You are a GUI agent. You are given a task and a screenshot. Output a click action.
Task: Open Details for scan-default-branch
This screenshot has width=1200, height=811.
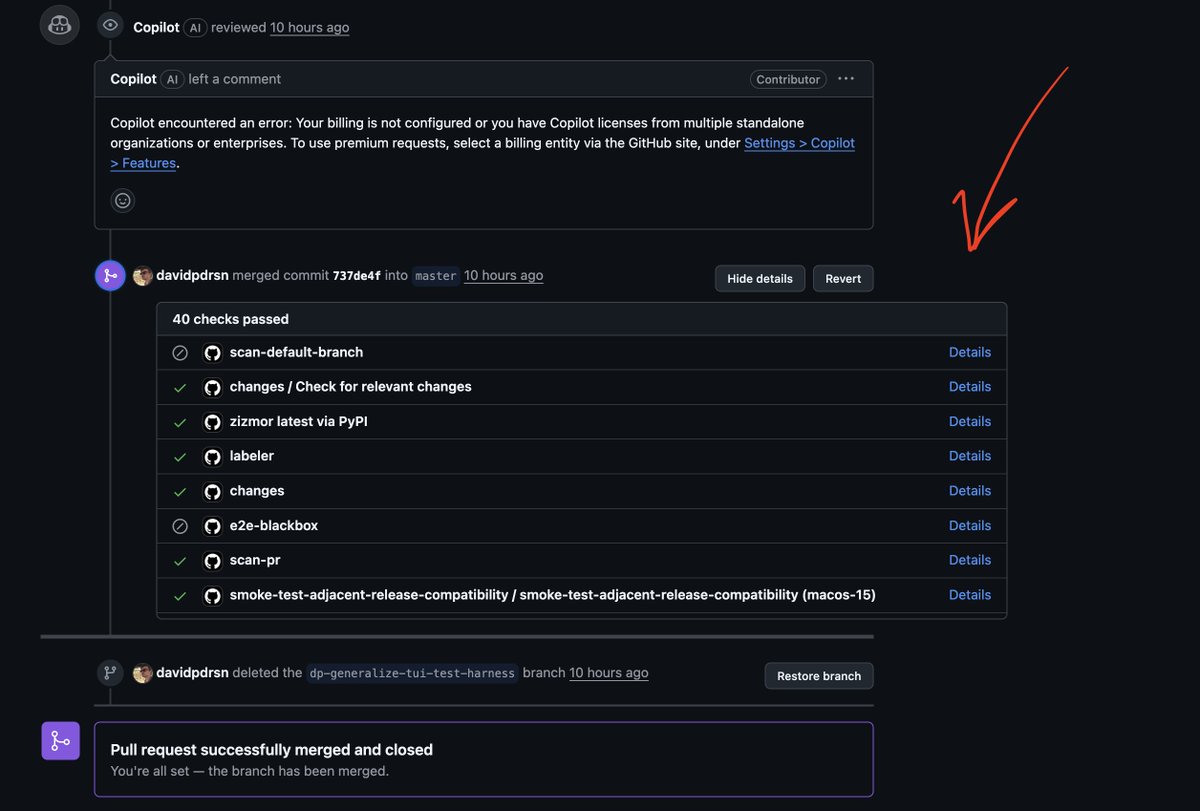point(969,352)
